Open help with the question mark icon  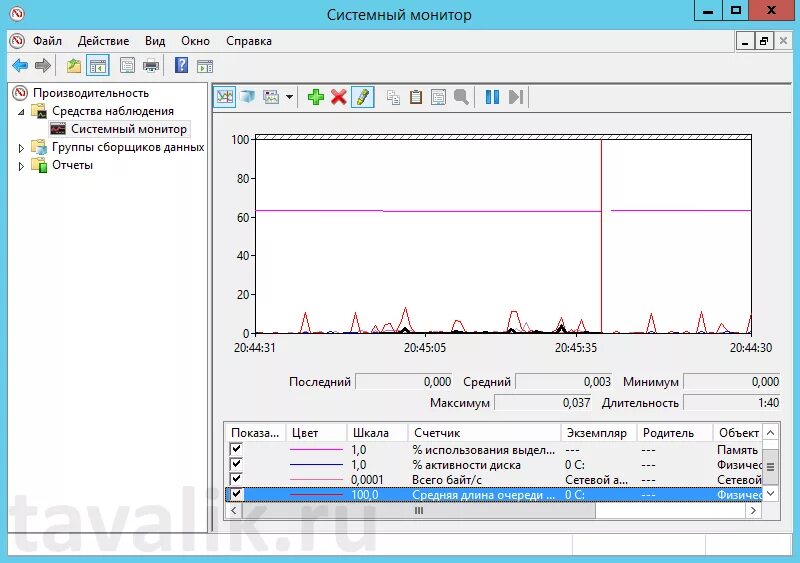(x=181, y=65)
